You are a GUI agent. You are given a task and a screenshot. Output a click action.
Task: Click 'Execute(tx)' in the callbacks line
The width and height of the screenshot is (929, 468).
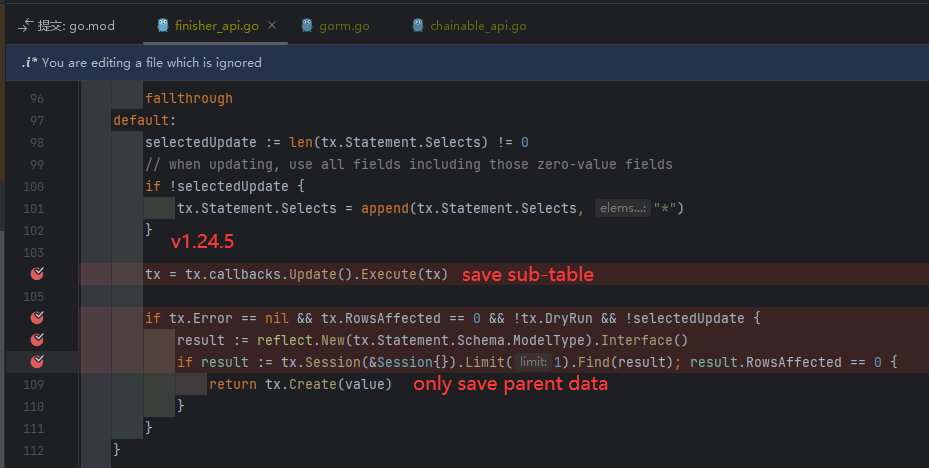click(404, 274)
